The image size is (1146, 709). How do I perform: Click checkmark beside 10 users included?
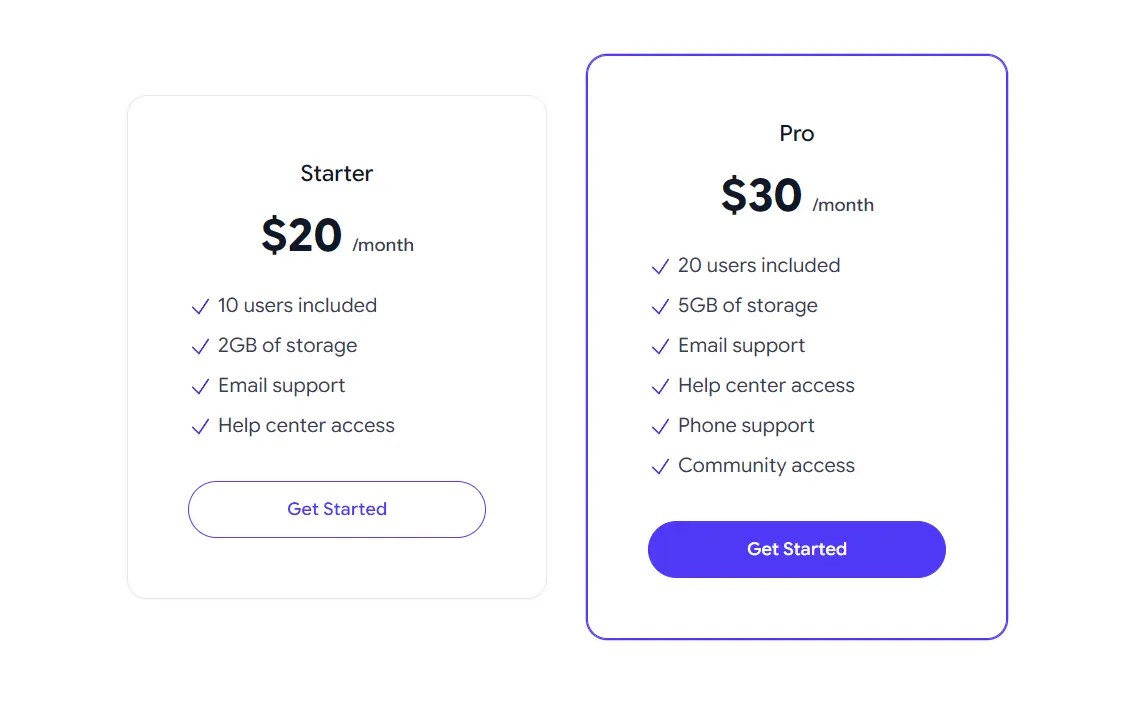(x=200, y=306)
